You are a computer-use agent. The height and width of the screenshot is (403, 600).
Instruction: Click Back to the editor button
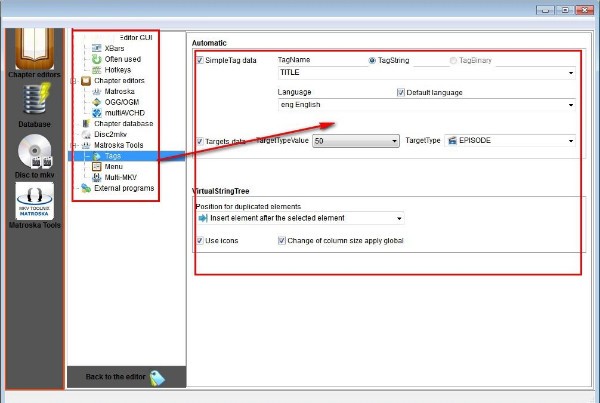126,377
